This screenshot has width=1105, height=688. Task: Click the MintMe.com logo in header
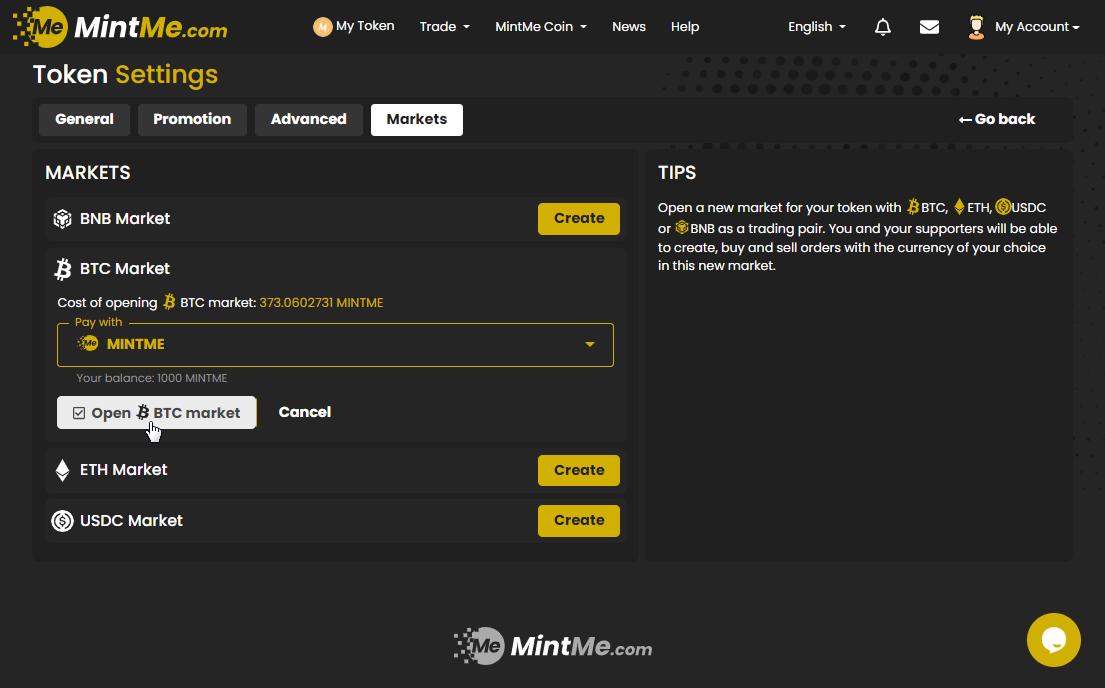pos(120,27)
